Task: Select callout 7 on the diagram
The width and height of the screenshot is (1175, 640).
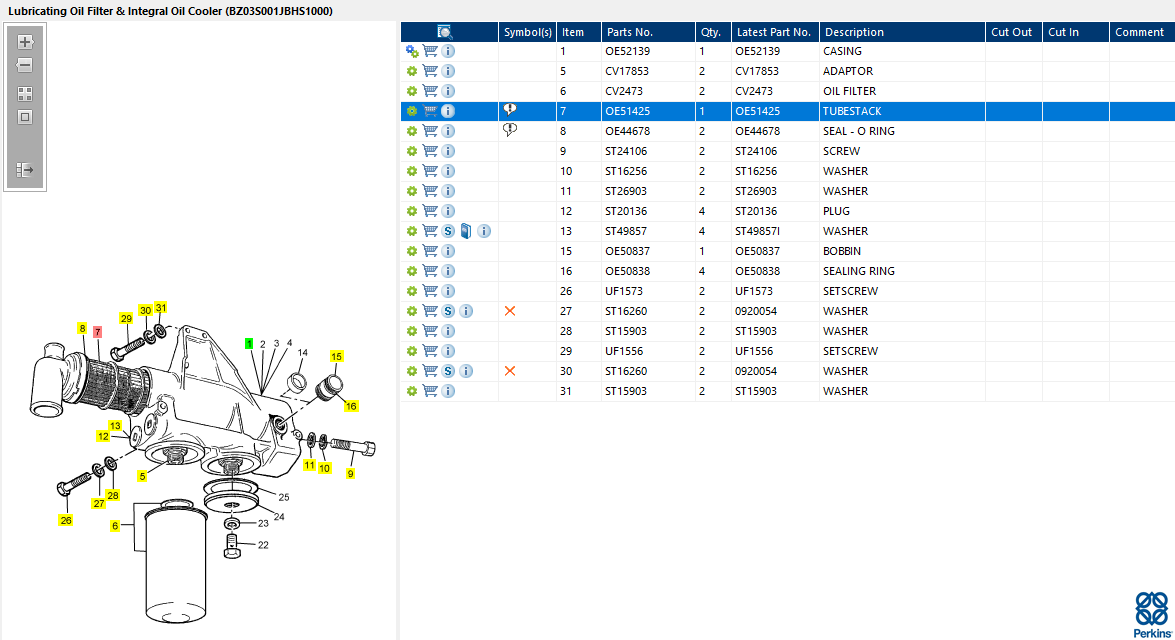Action: (x=97, y=331)
